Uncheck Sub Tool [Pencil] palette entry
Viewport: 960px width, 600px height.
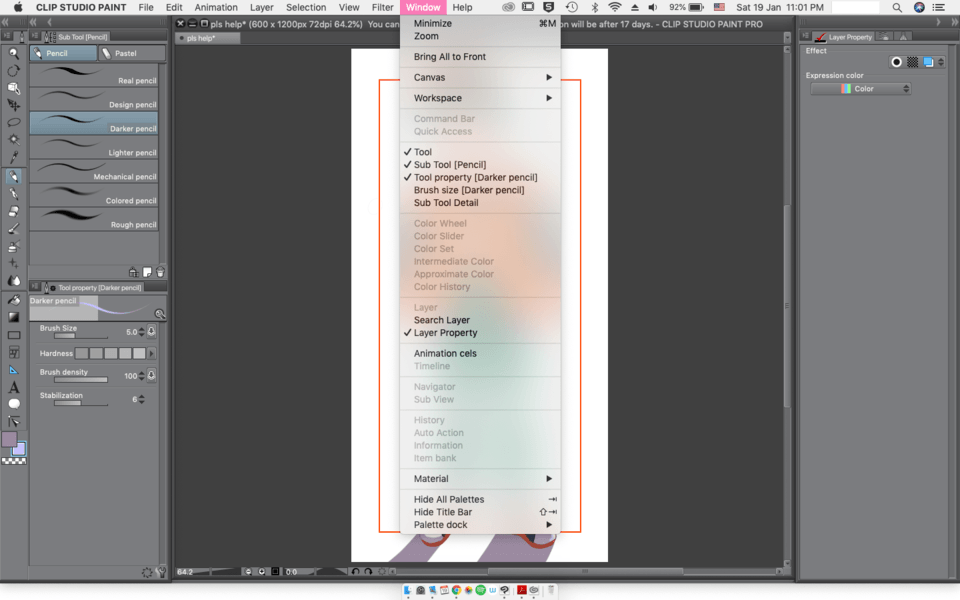(449, 165)
